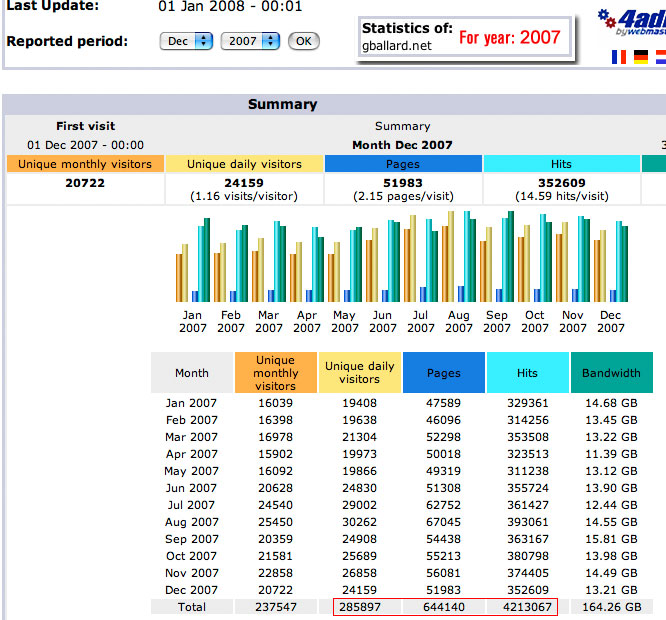The height and width of the screenshot is (620, 666).
Task: Click the Last Update date 01 Jan 2008
Action: point(230,6)
